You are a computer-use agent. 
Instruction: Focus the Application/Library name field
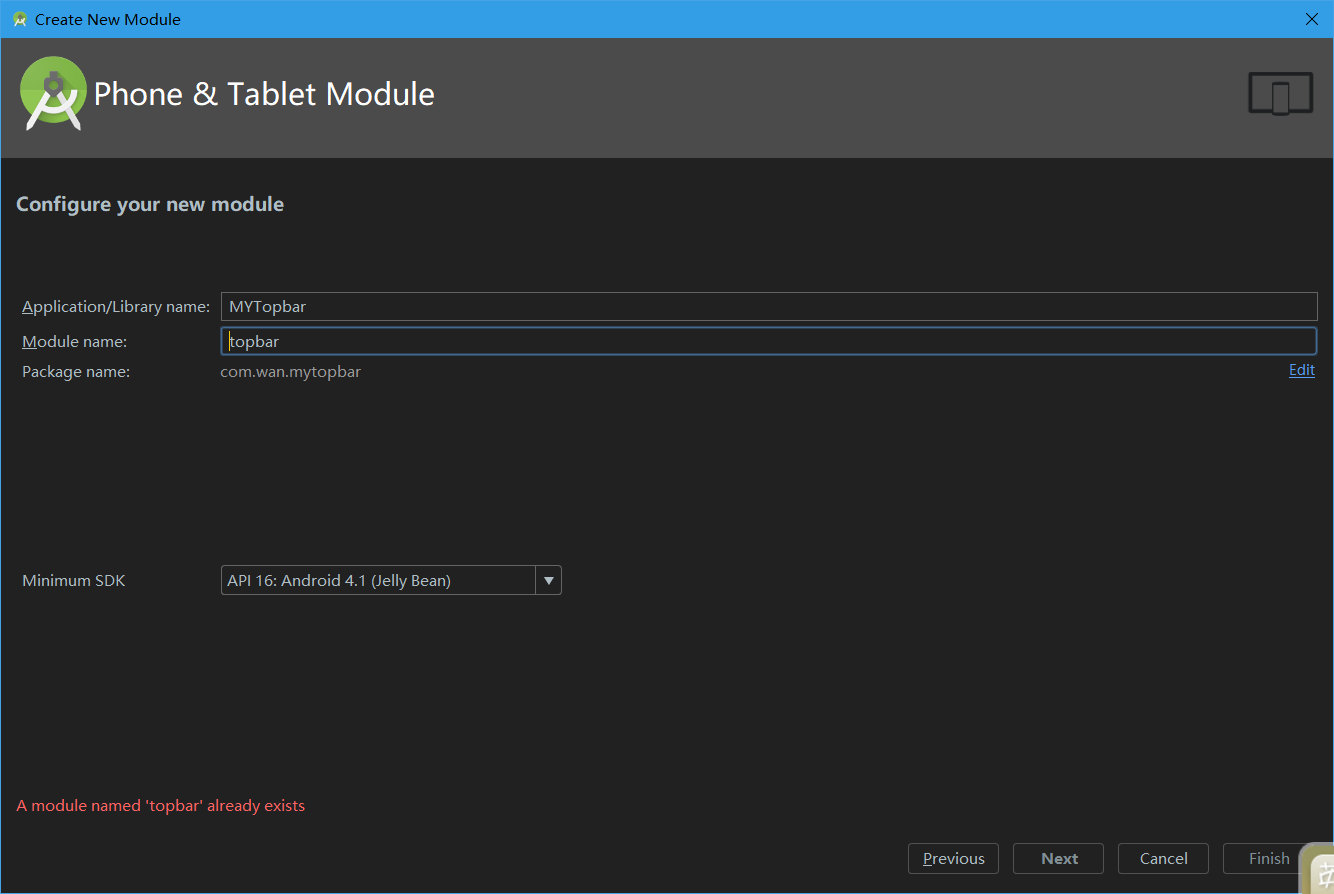(768, 307)
